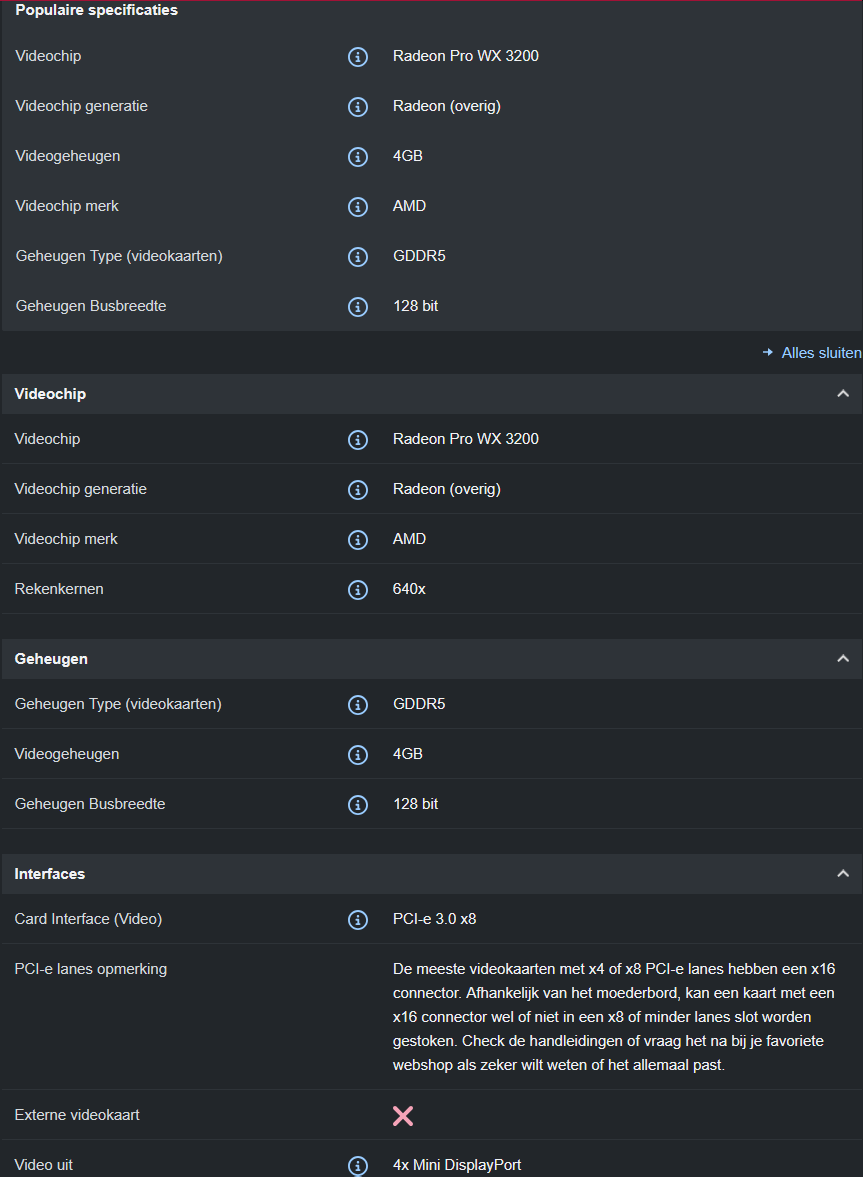Click Videogeheugen info icon under Populaire specificaties
The height and width of the screenshot is (1177, 863).
(x=358, y=157)
